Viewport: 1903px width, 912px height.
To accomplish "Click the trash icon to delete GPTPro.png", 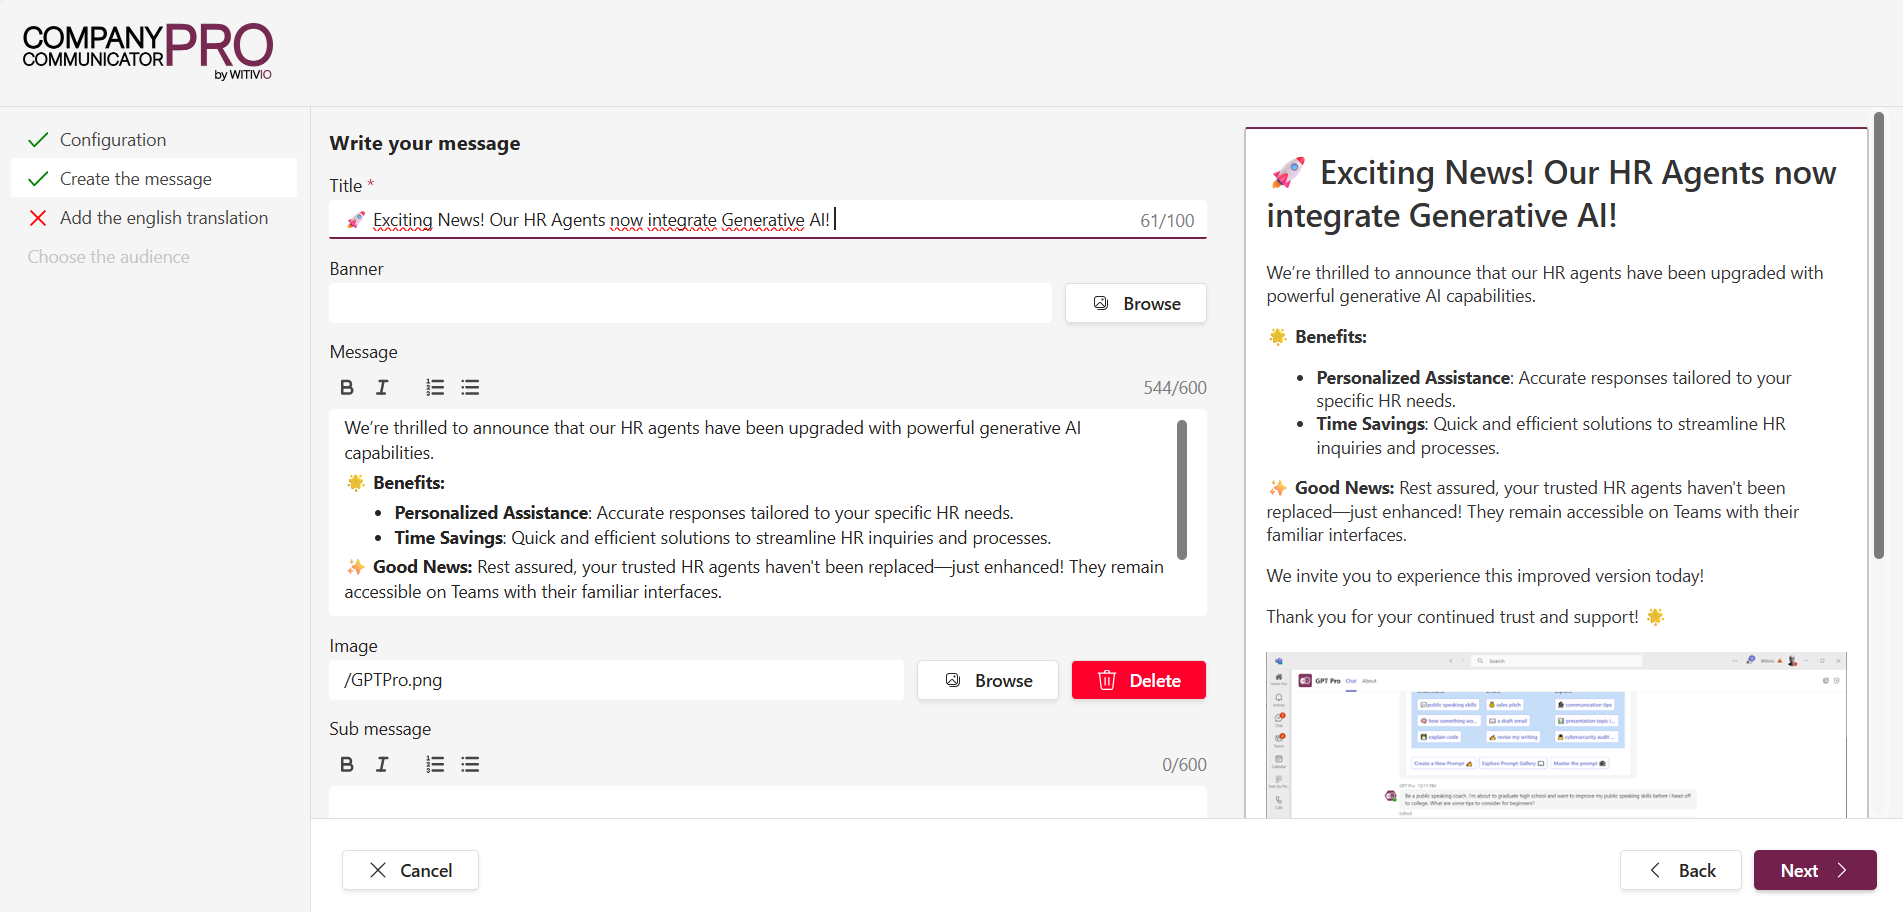I will point(1107,680).
